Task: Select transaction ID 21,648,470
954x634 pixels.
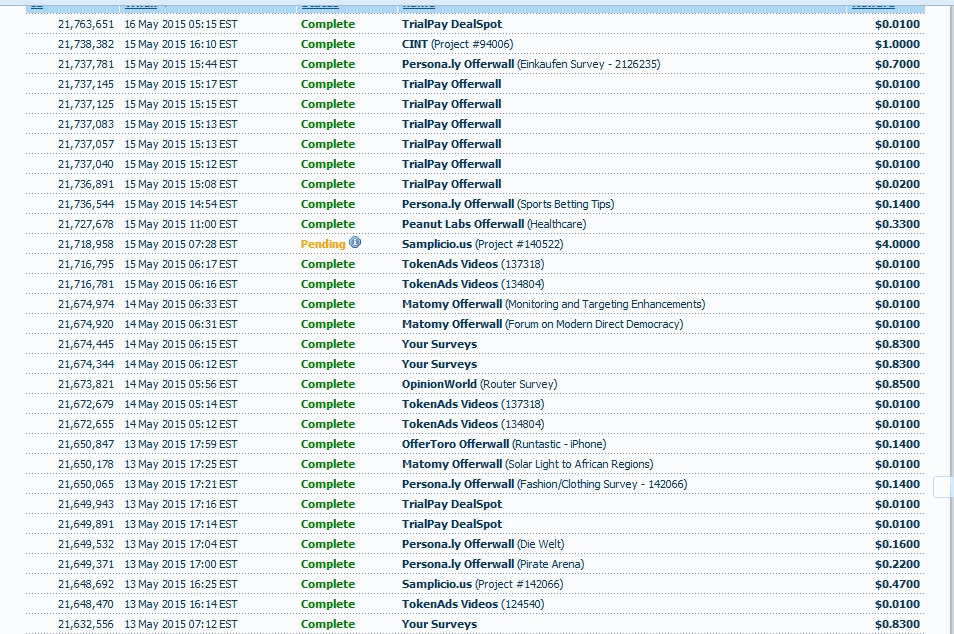Action: tap(86, 605)
